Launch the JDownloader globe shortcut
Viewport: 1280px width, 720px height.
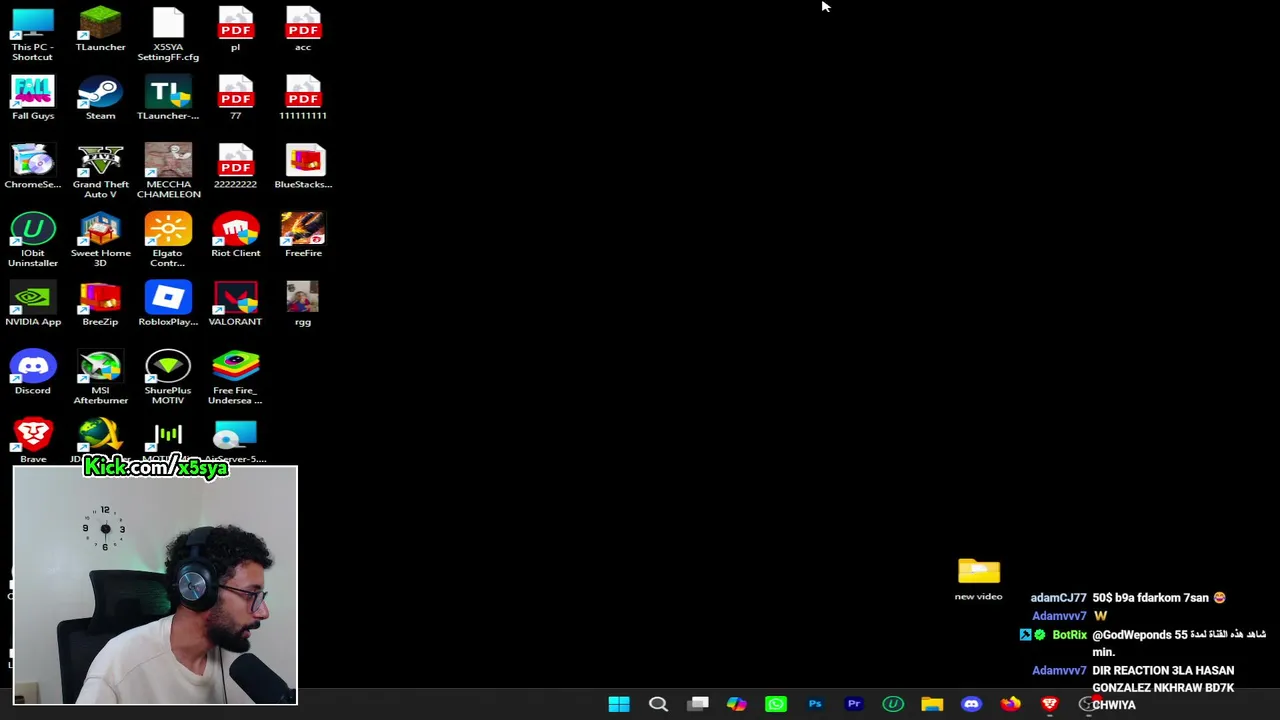click(x=100, y=436)
